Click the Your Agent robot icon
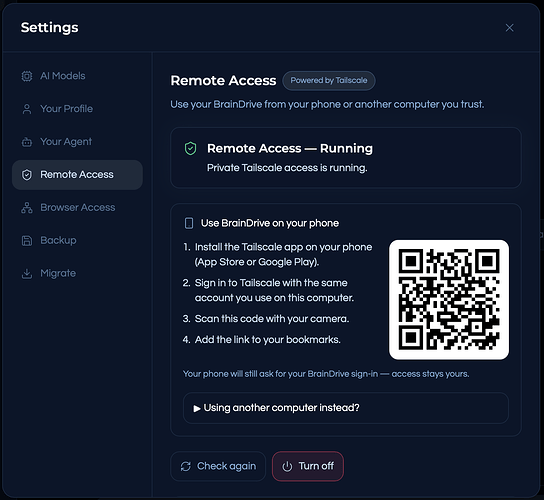 27,142
